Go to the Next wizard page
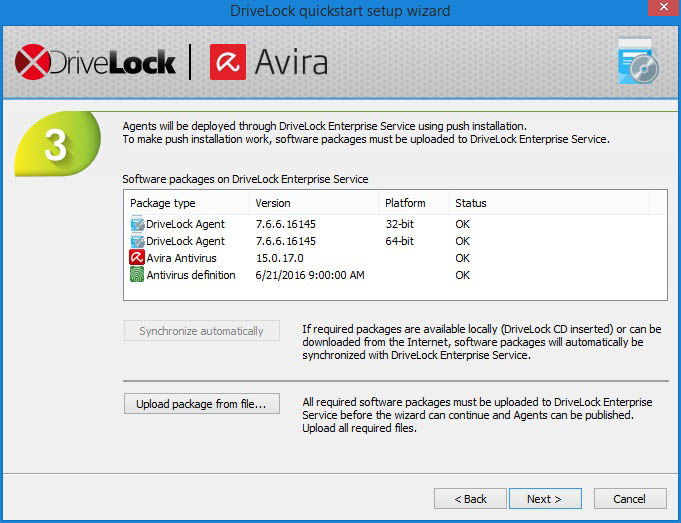 [x=545, y=498]
